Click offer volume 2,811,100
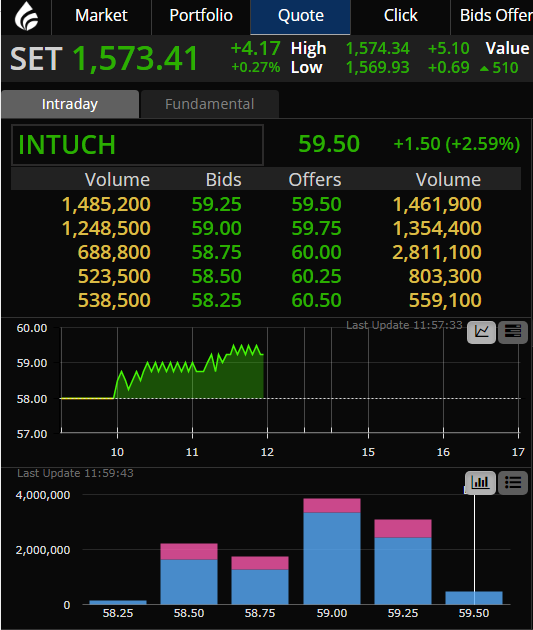The height and width of the screenshot is (630, 533). point(437,252)
